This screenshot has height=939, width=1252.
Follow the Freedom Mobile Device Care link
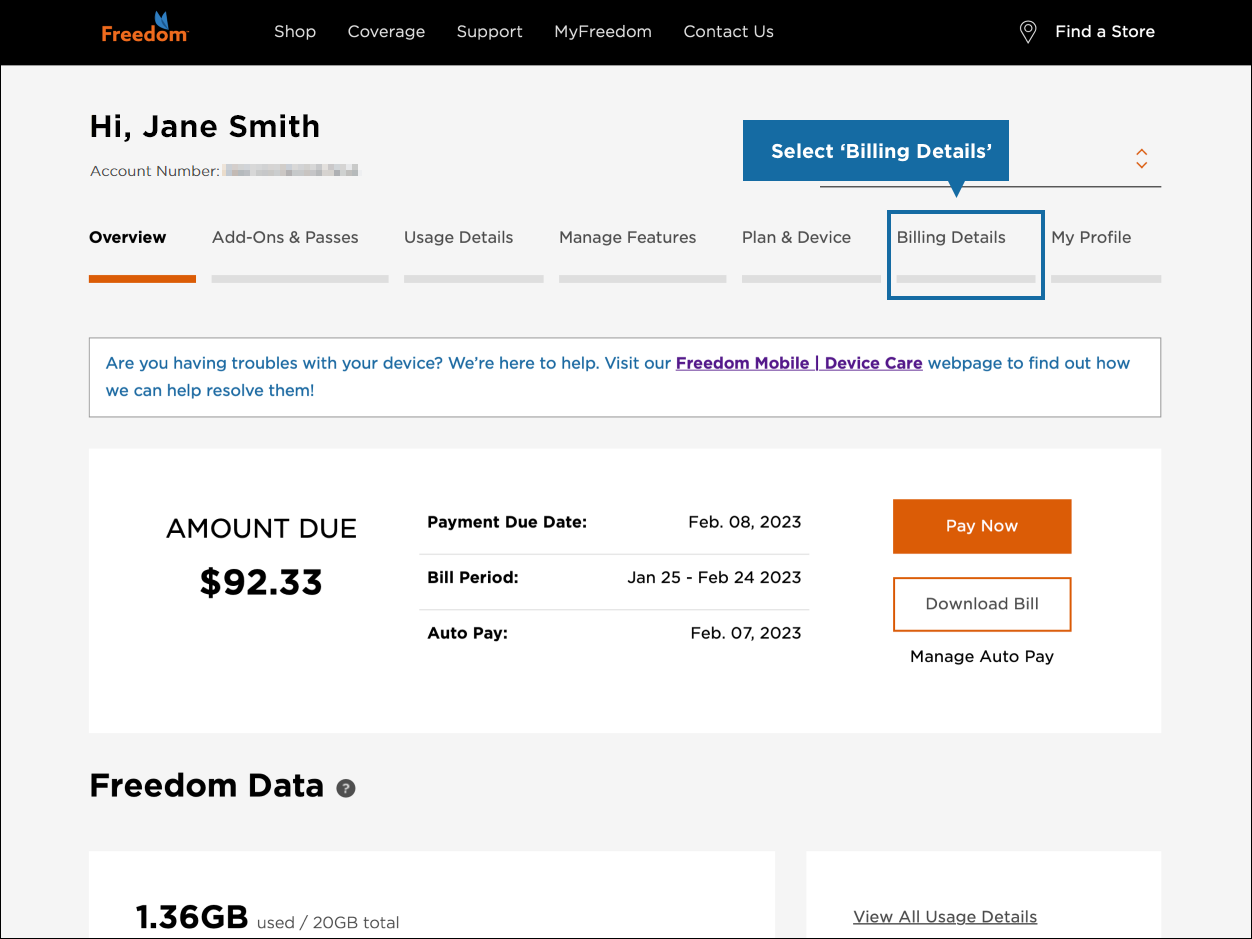click(x=798, y=363)
